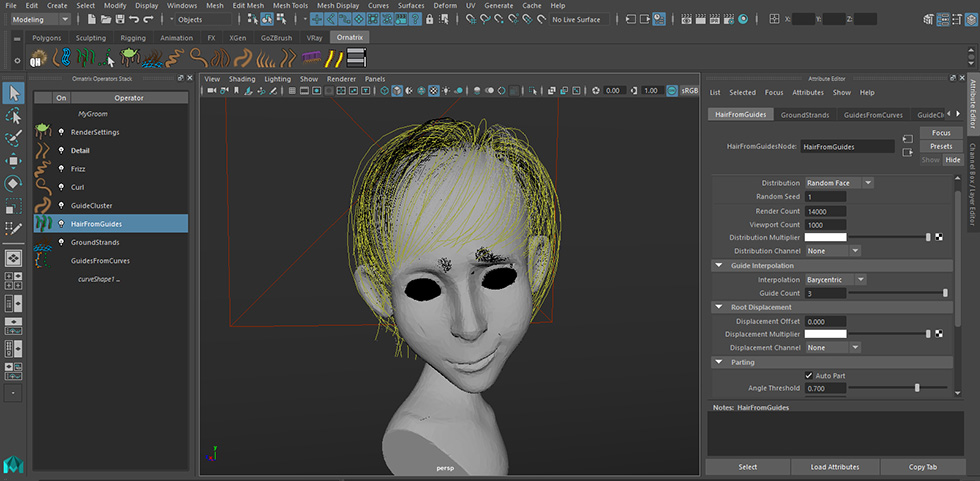
Task: Switch to the XGen shelf tab
Action: click(x=237, y=38)
